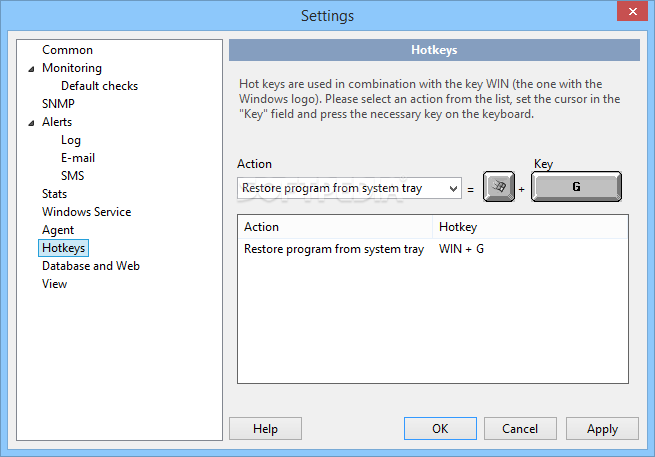Click the Hotkey column header
This screenshot has height=457, width=655.
click(530, 227)
